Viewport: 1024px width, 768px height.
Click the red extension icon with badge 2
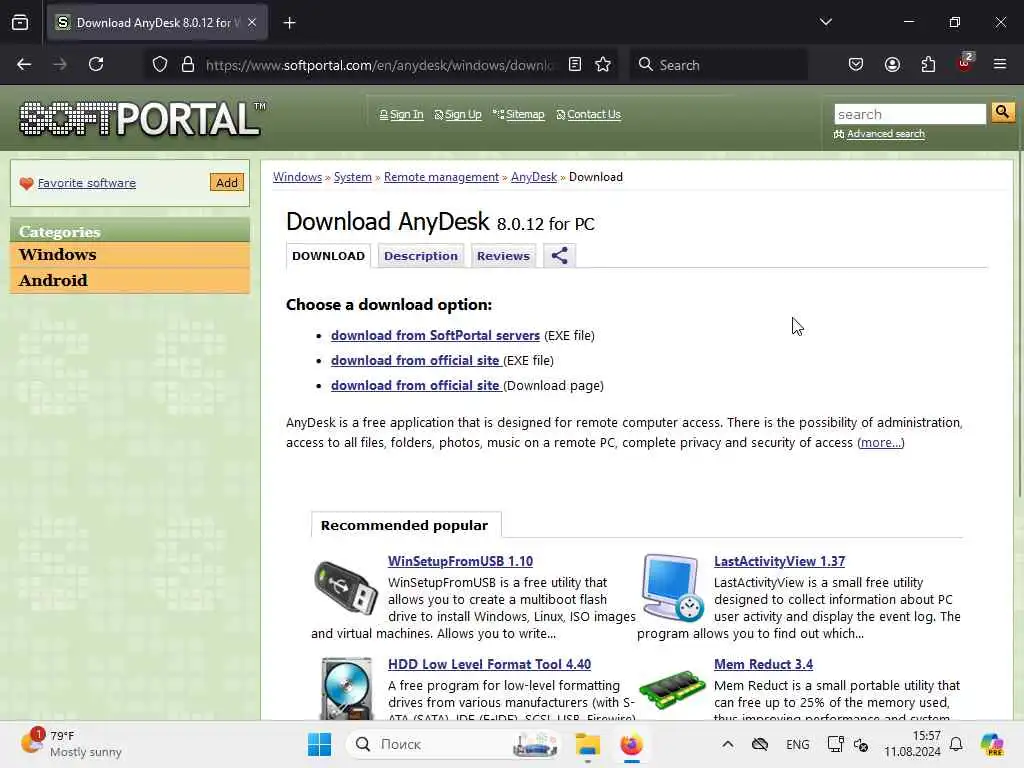[x=965, y=63]
